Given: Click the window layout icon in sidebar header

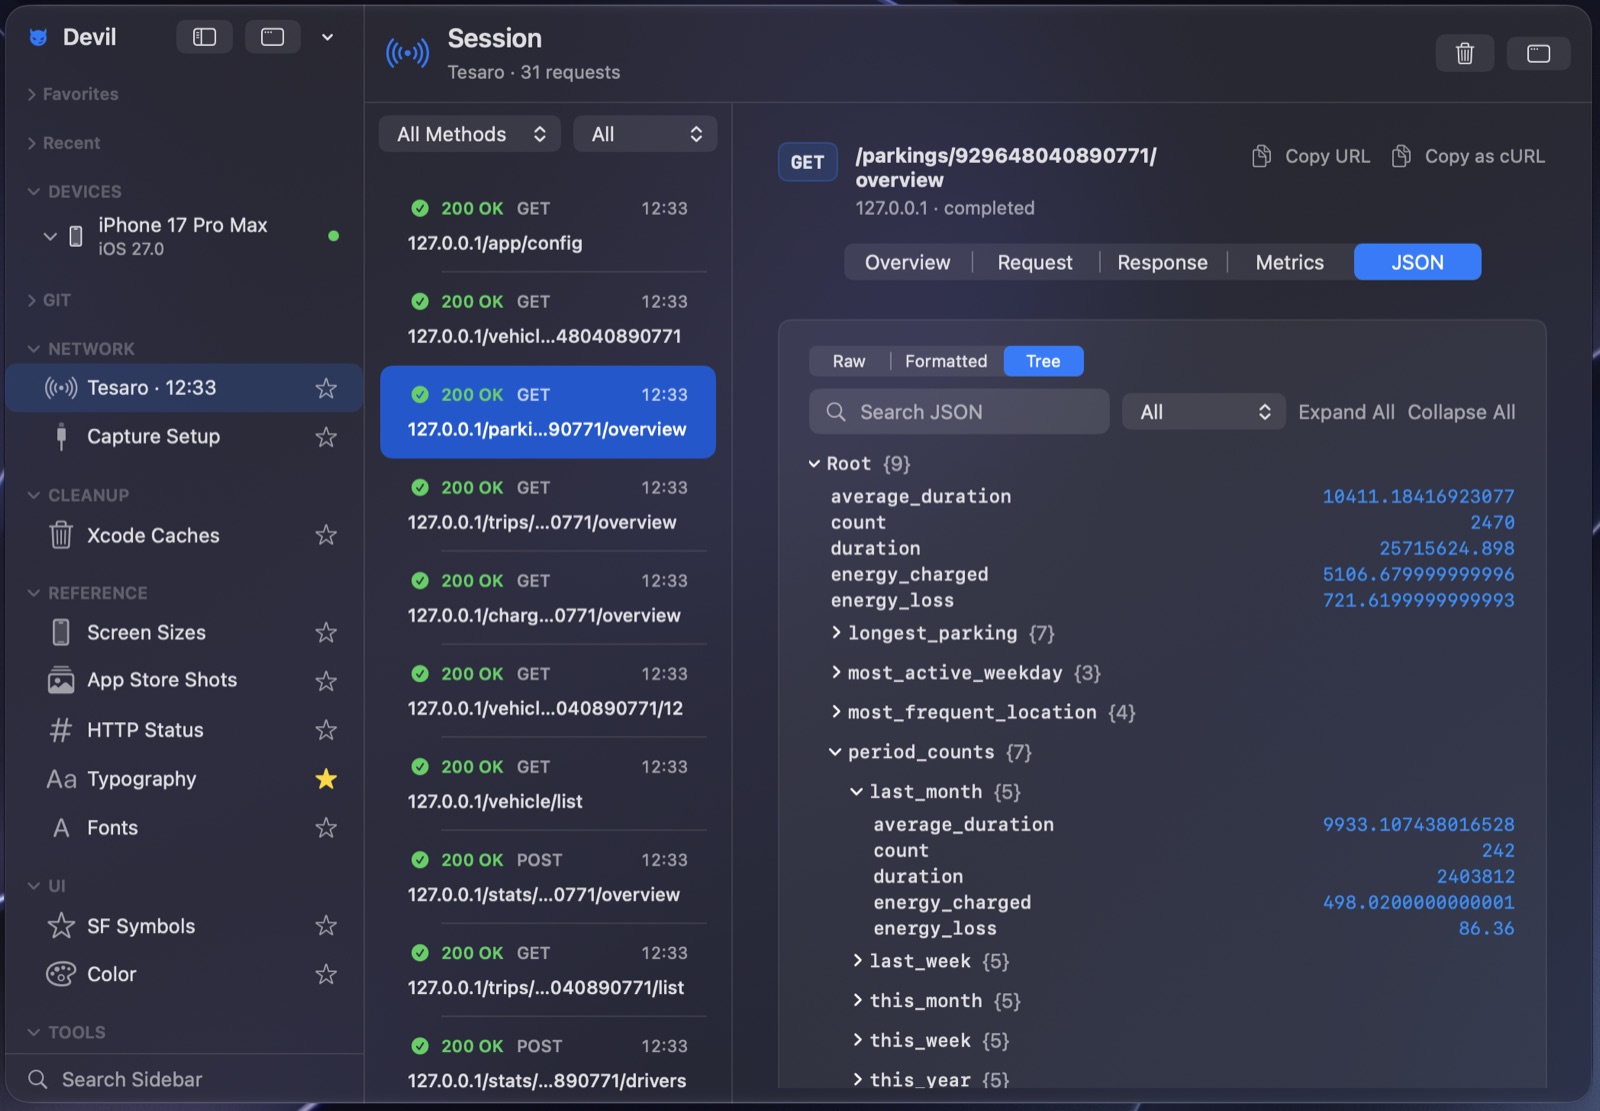Looking at the screenshot, I should [x=272, y=37].
